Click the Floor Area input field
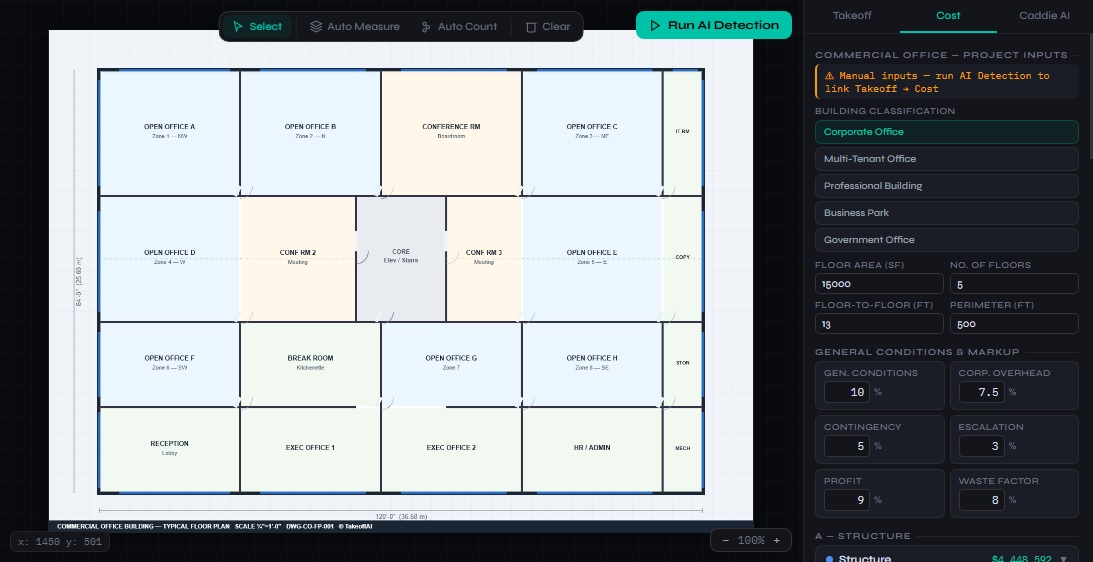The height and width of the screenshot is (562, 1093). [879, 284]
